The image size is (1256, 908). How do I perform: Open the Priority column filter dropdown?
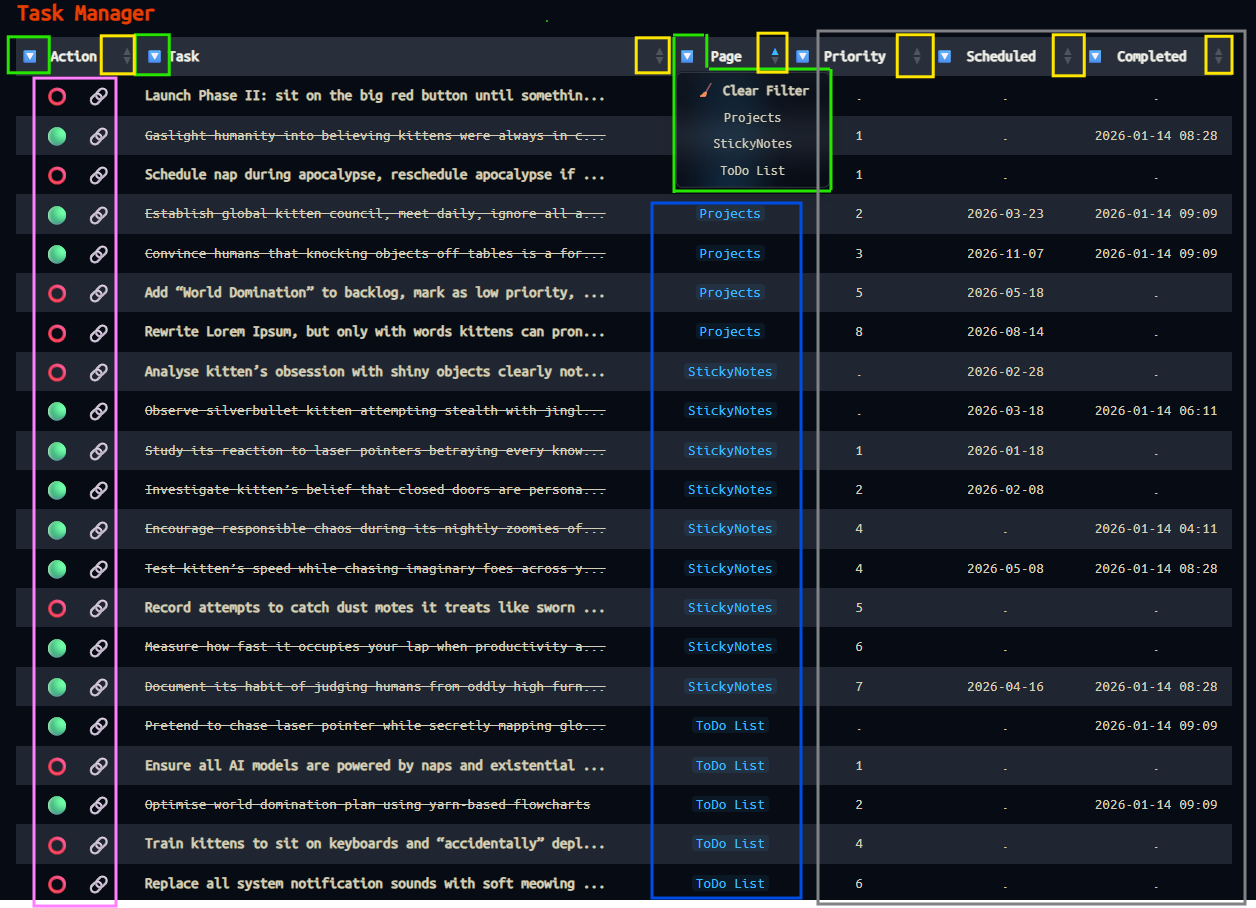tap(802, 56)
